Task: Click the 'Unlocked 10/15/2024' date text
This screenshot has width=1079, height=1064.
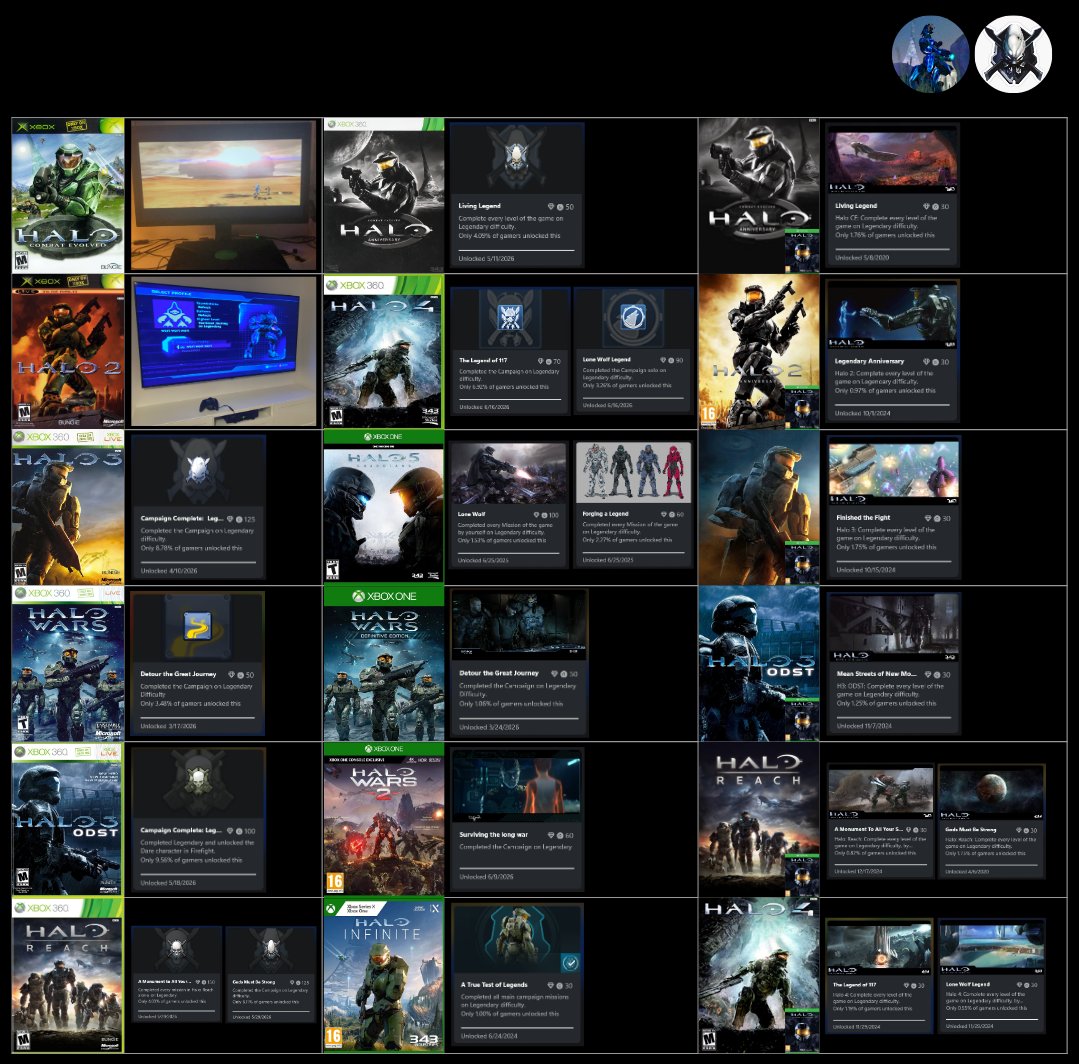Action: (x=866, y=570)
